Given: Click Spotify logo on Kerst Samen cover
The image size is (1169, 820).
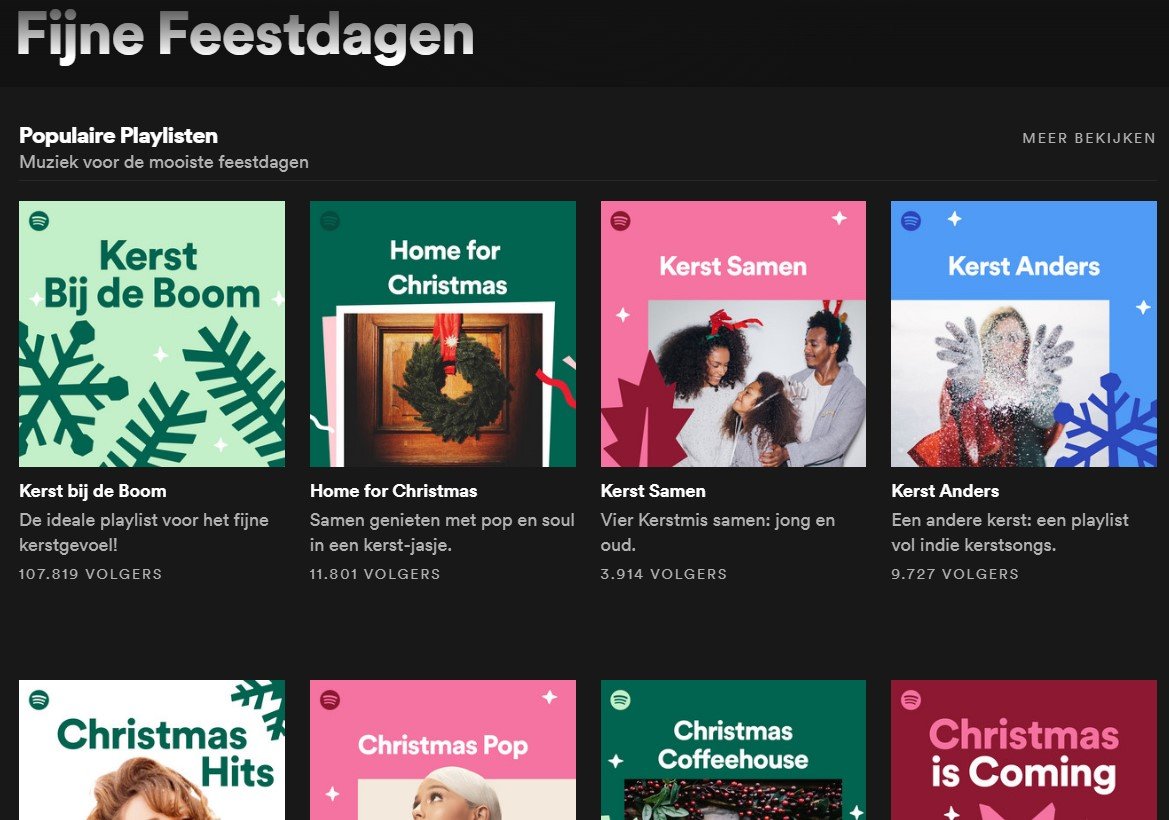Looking at the screenshot, I should [x=620, y=221].
